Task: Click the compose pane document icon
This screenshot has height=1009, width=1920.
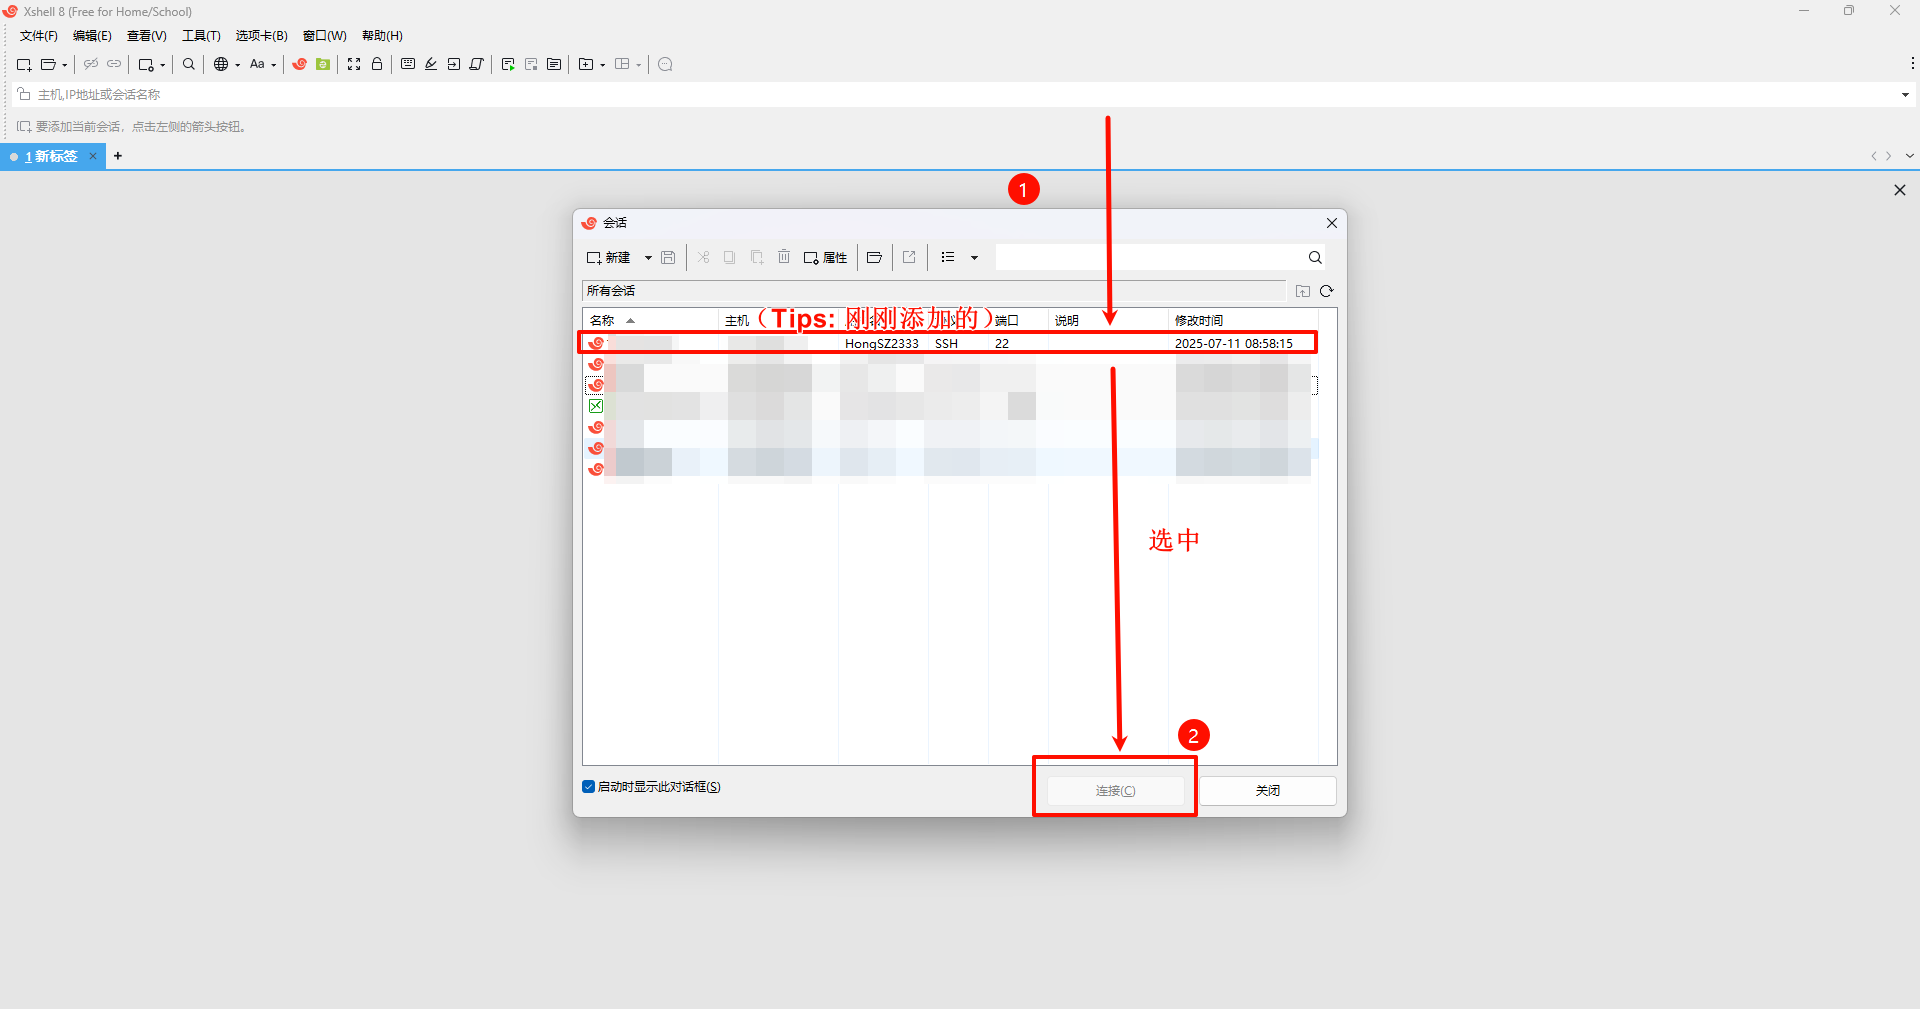Action: (x=554, y=64)
